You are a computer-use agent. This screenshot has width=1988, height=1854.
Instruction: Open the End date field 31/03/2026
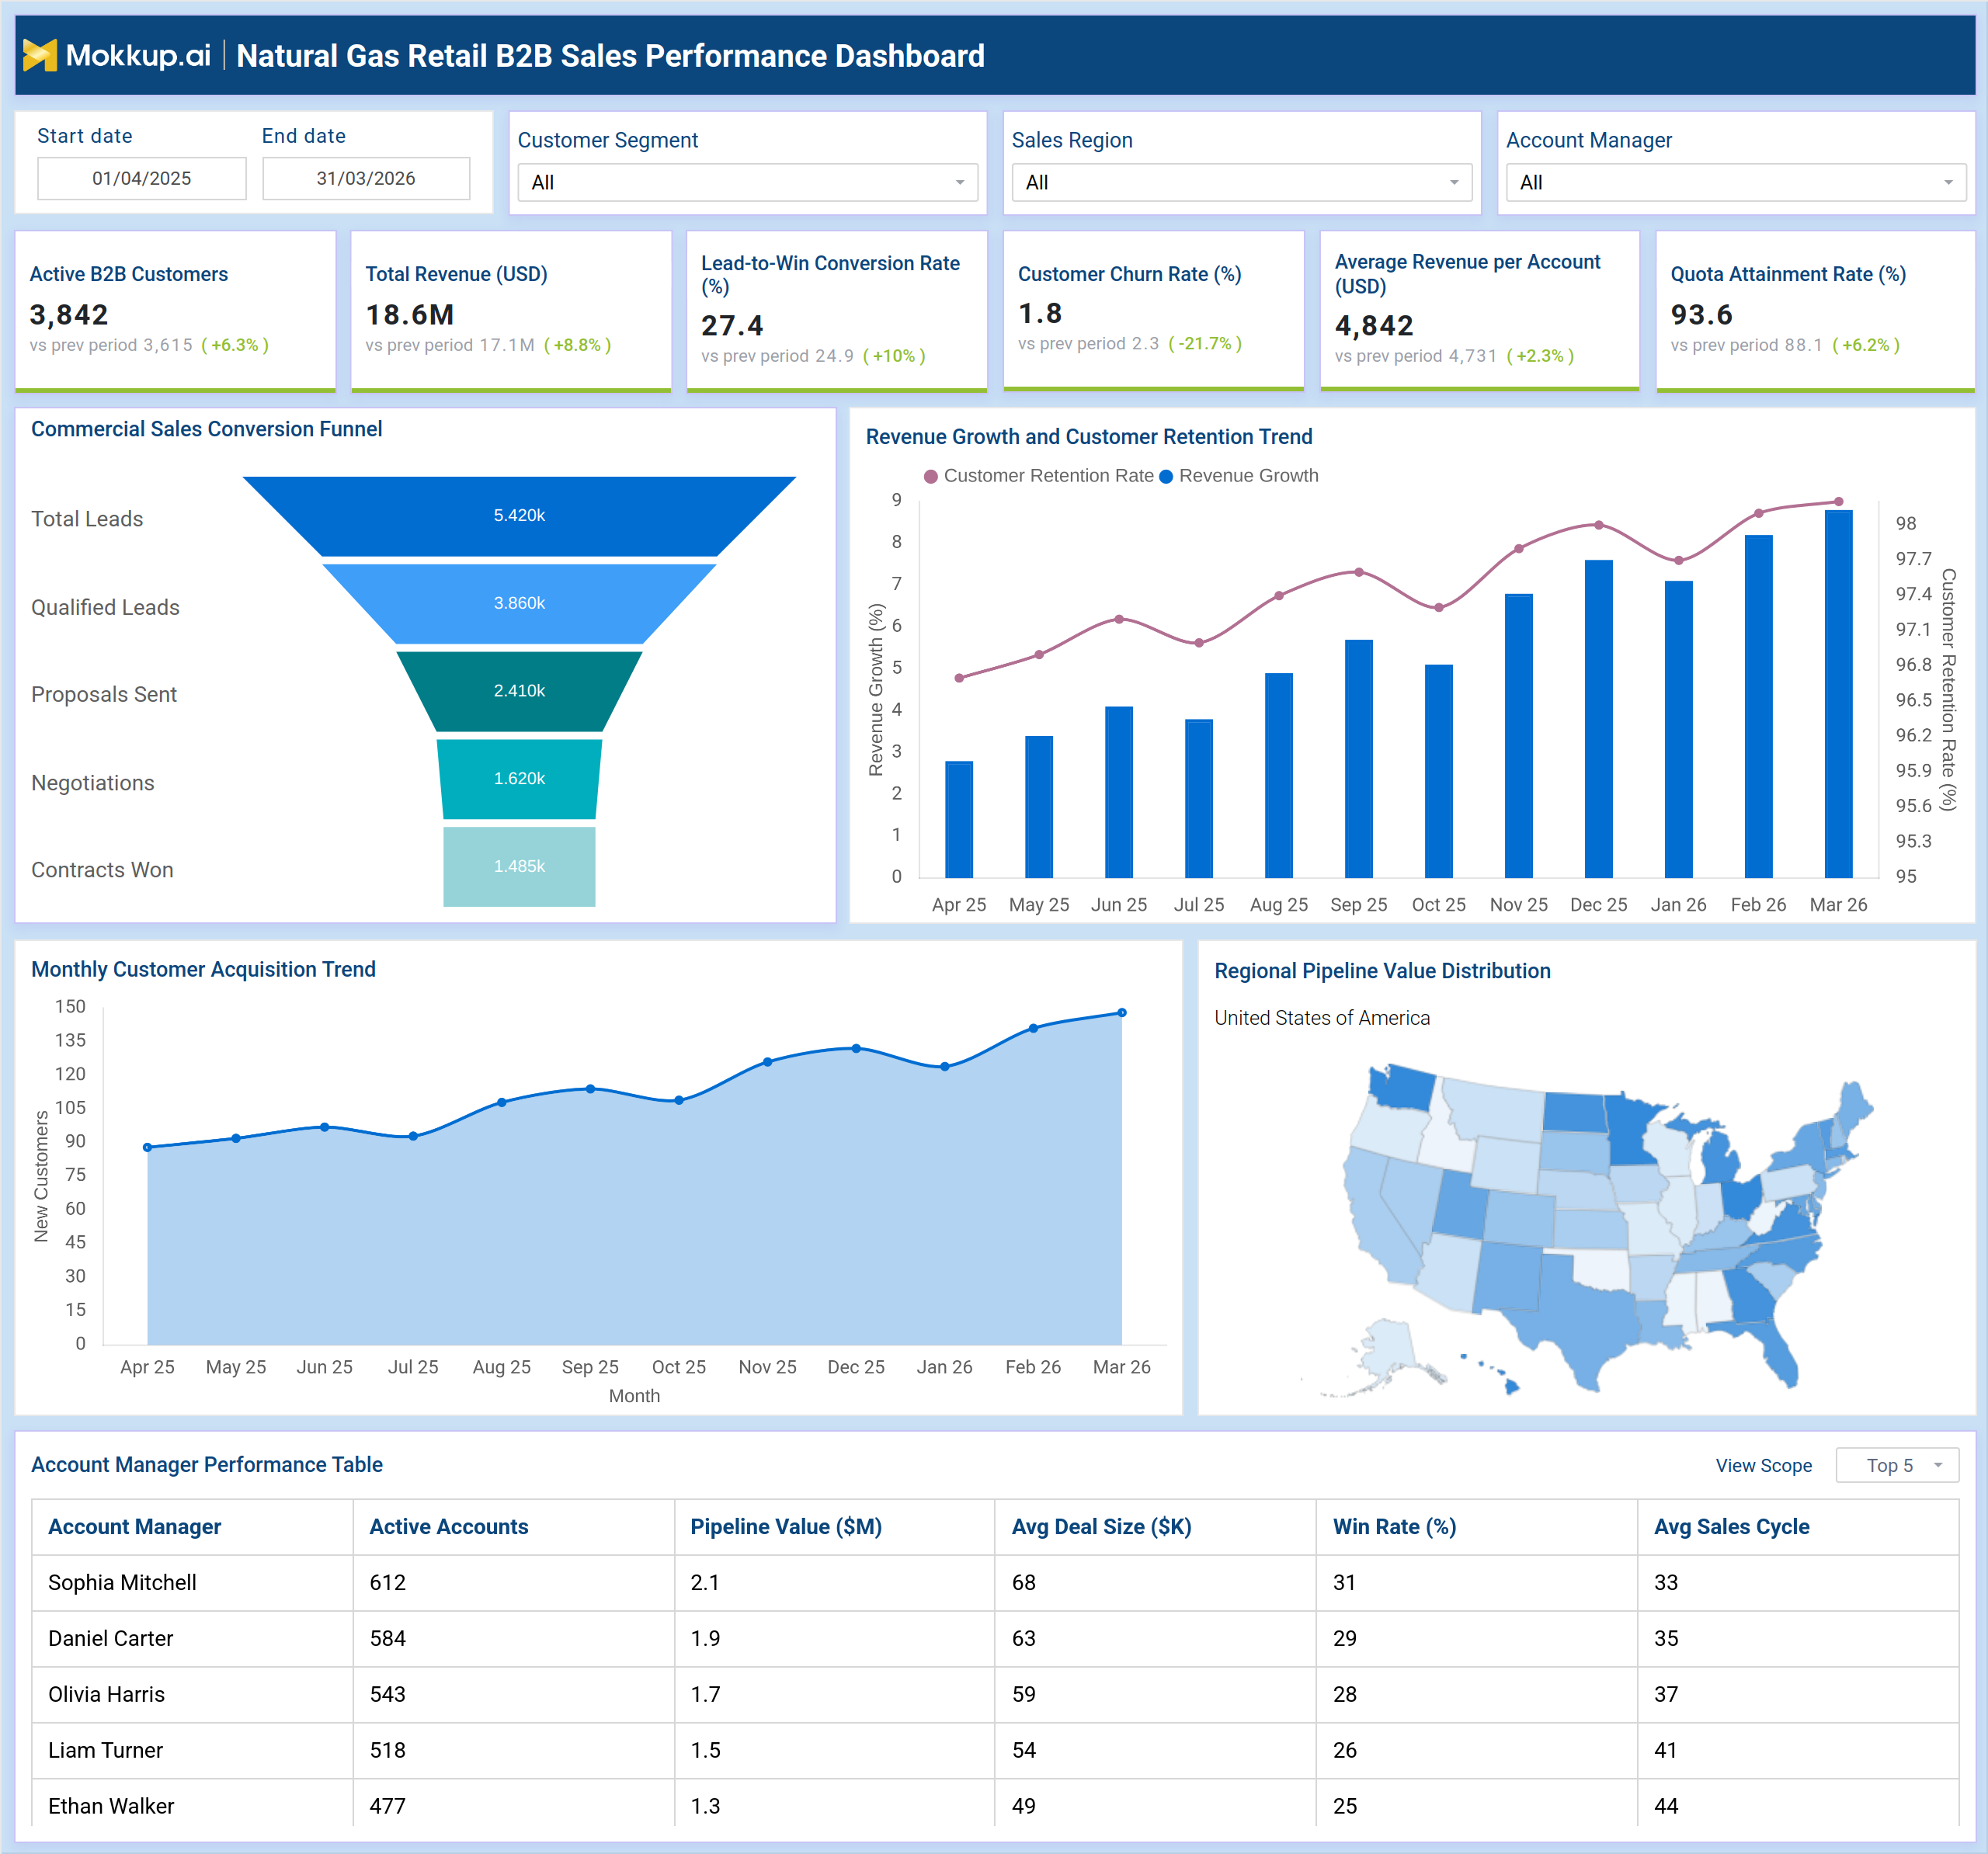(366, 178)
